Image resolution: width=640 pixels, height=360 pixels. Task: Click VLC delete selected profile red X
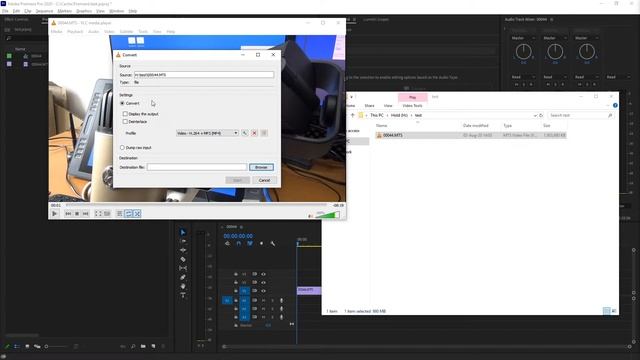[254, 133]
